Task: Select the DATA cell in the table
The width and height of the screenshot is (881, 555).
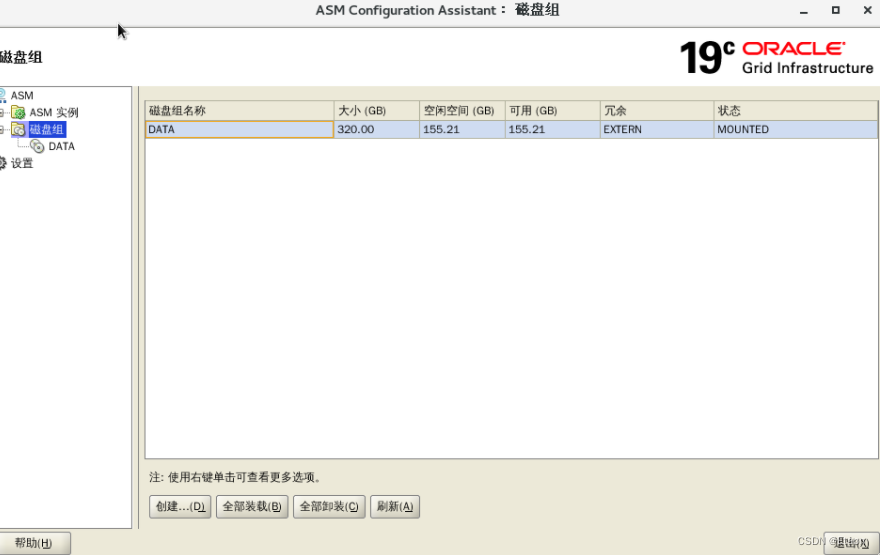Action: pyautogui.click(x=239, y=129)
